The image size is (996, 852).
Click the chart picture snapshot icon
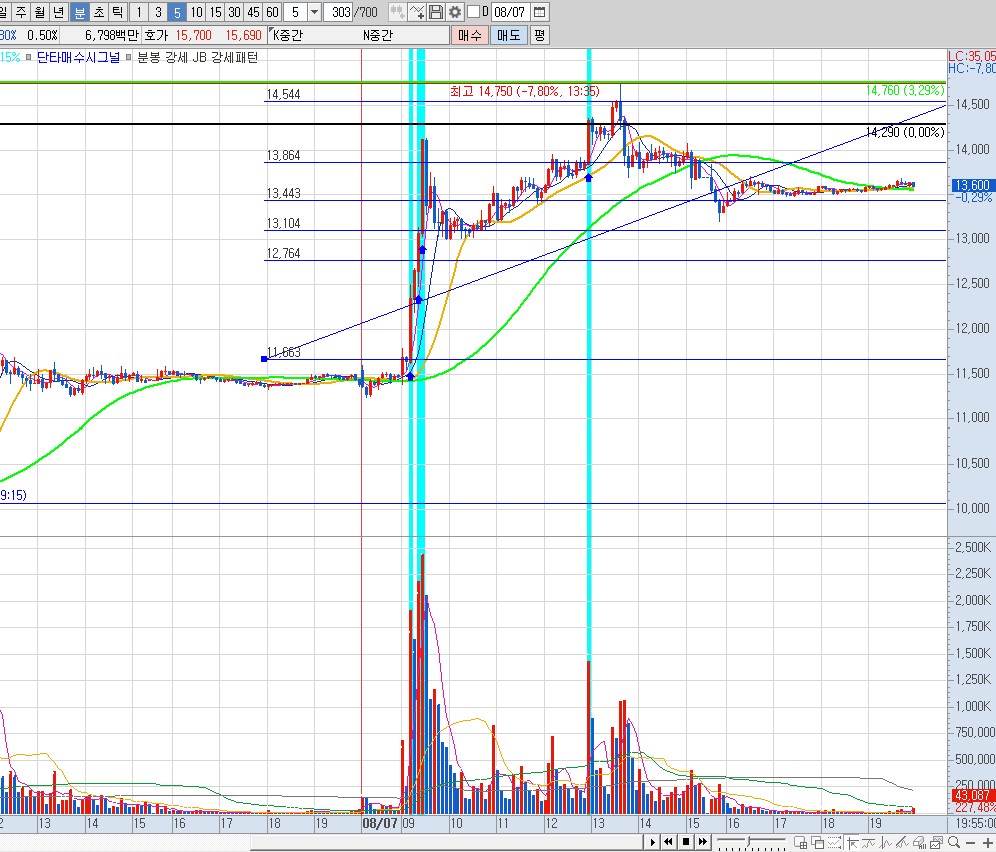[x=936, y=842]
